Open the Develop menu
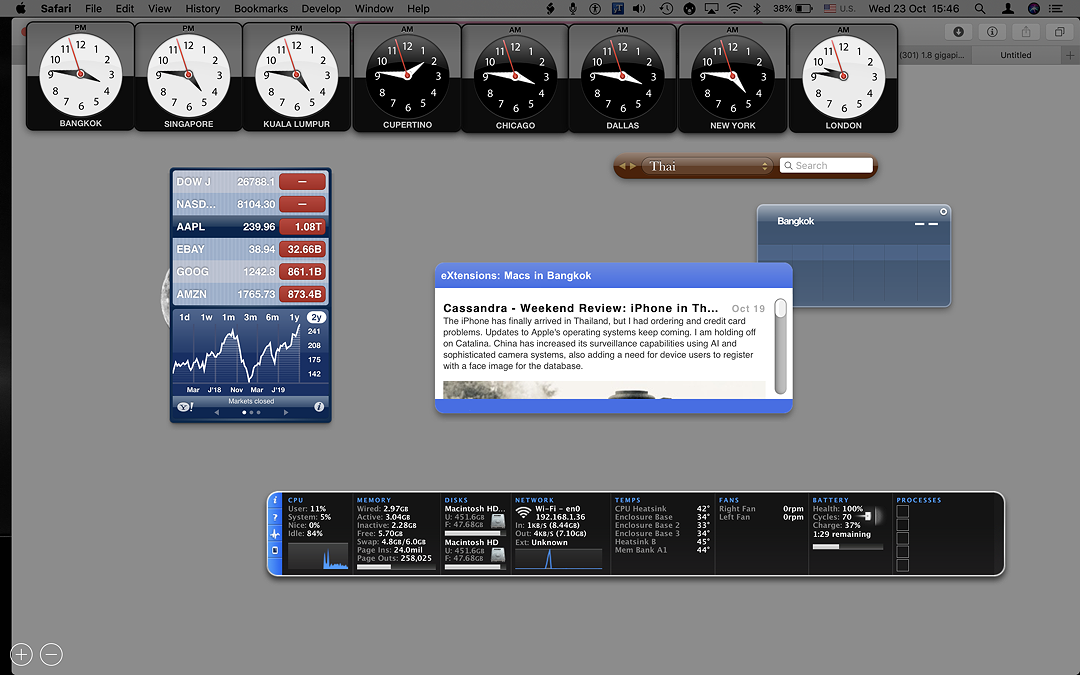Viewport: 1080px width, 675px height. click(321, 8)
